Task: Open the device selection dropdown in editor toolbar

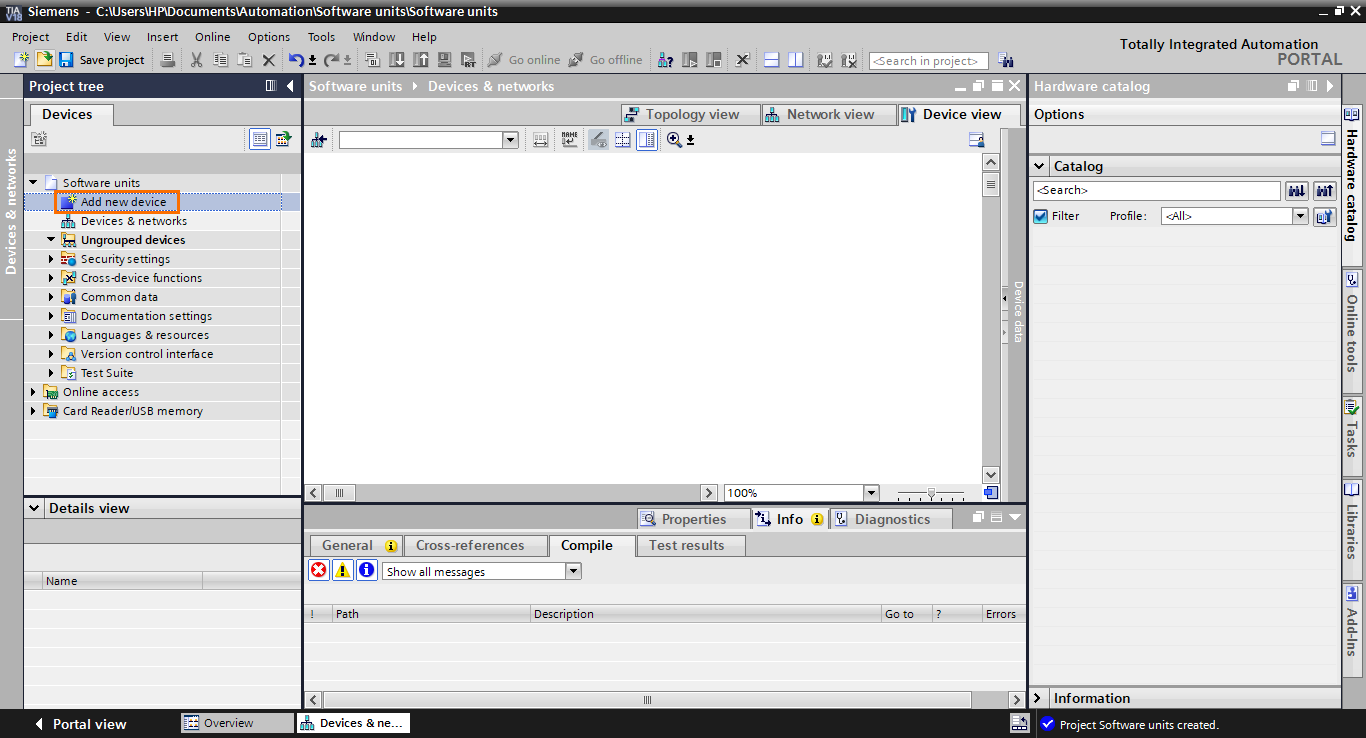Action: pyautogui.click(x=510, y=141)
